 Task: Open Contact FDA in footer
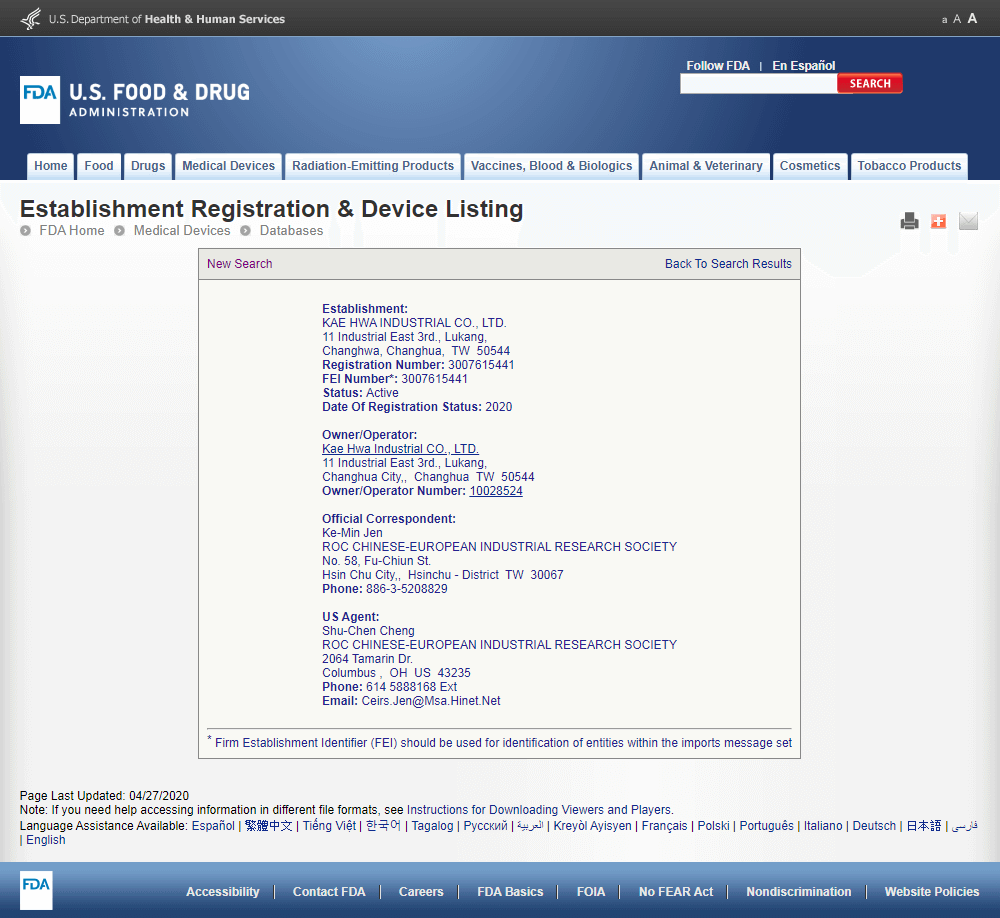coord(329,892)
